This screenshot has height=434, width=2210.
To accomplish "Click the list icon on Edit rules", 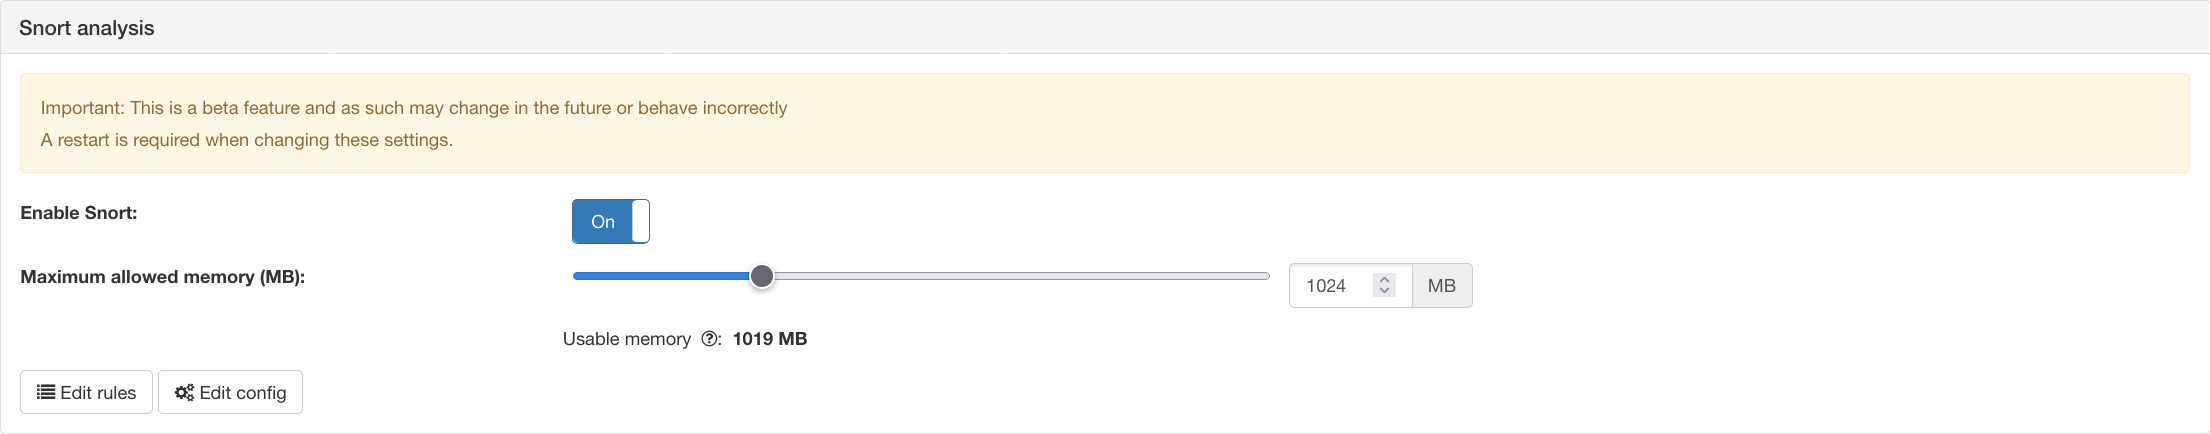I will [46, 392].
